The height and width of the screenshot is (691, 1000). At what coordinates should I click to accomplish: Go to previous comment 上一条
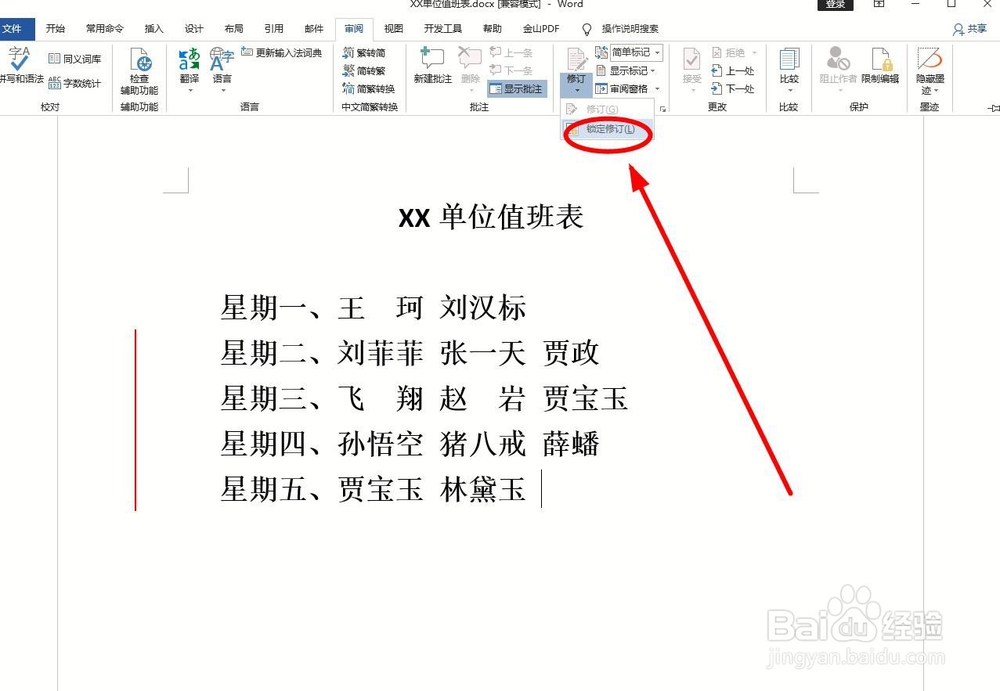pos(511,53)
